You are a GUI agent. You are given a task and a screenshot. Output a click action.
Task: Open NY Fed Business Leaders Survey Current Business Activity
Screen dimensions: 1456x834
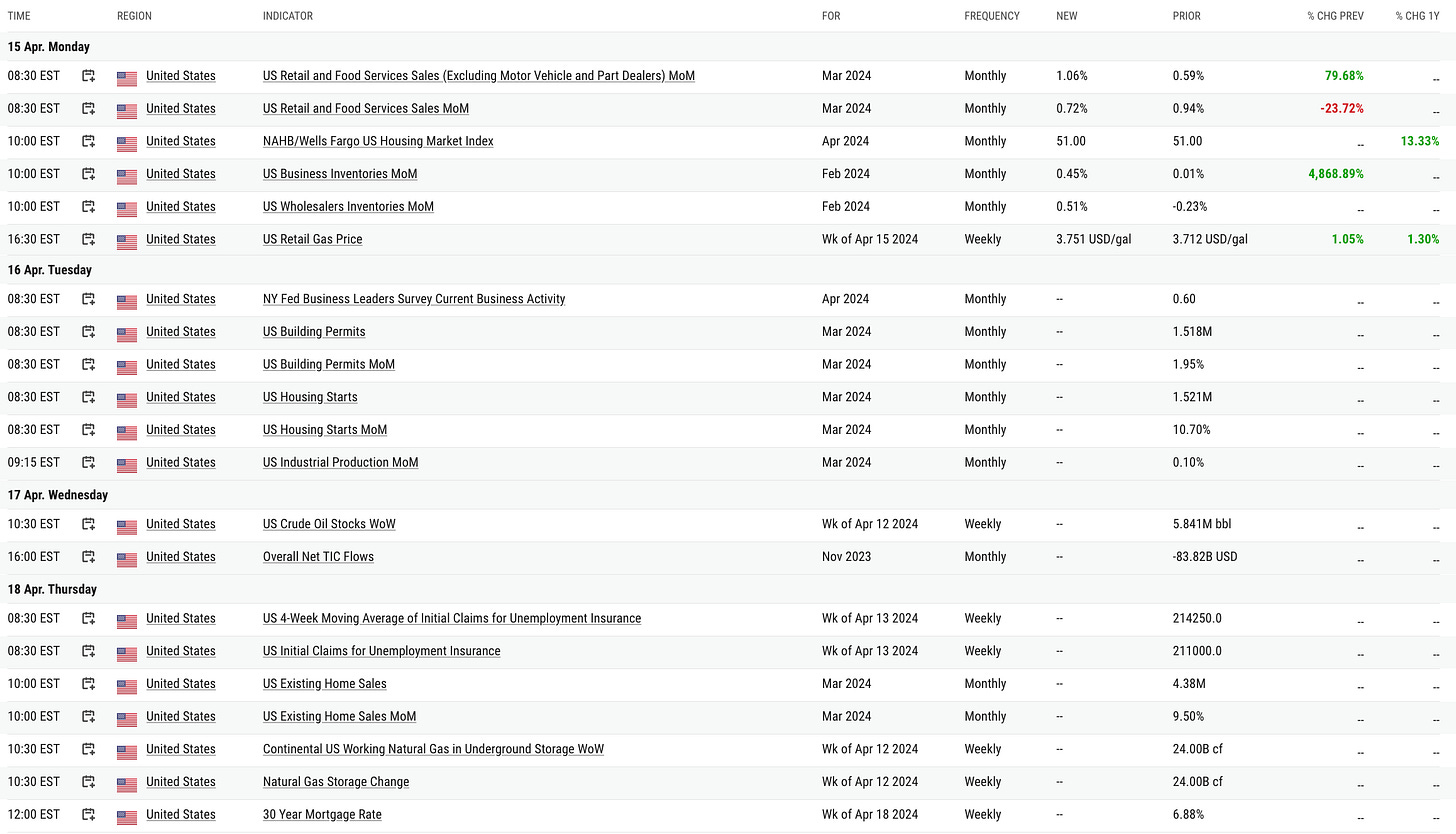414,299
